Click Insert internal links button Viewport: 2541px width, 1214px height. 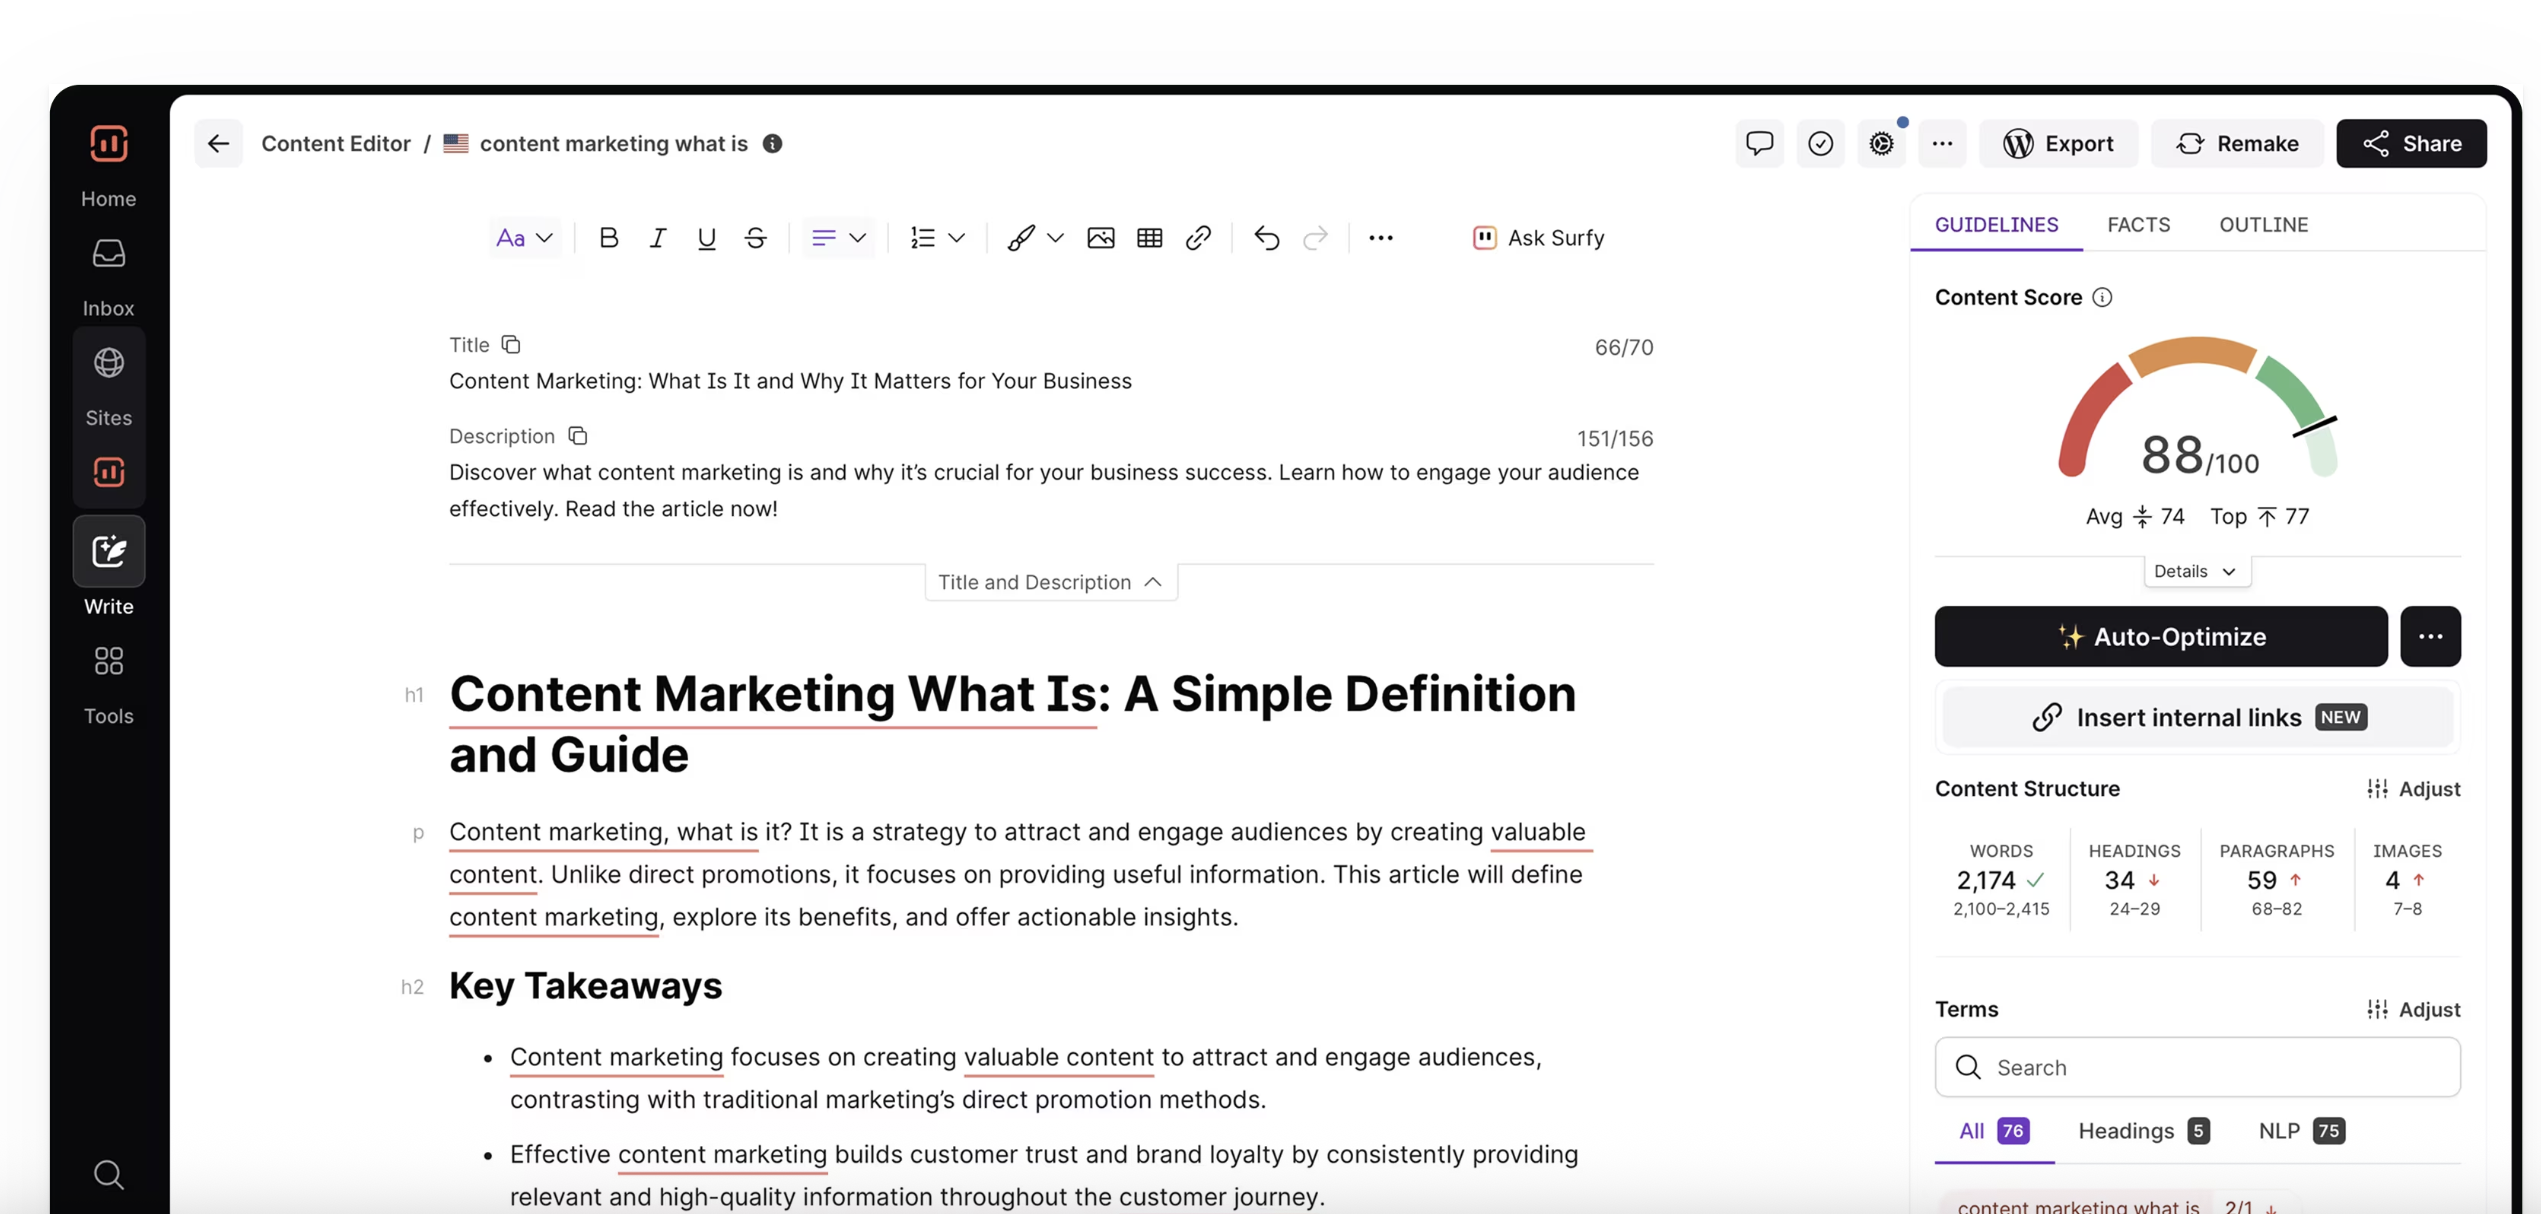[2197, 718]
